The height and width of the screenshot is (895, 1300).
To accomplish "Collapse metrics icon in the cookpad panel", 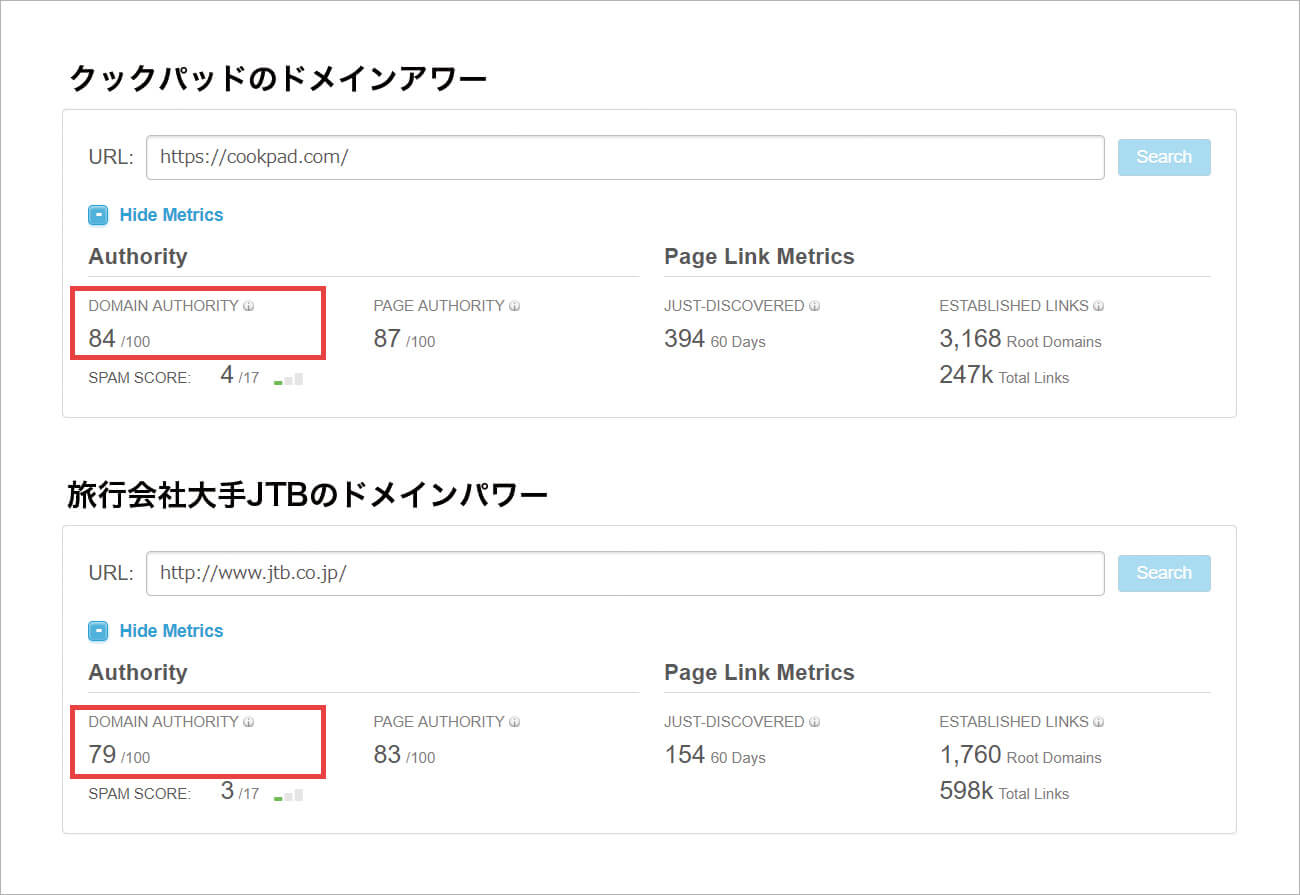I will point(98,215).
